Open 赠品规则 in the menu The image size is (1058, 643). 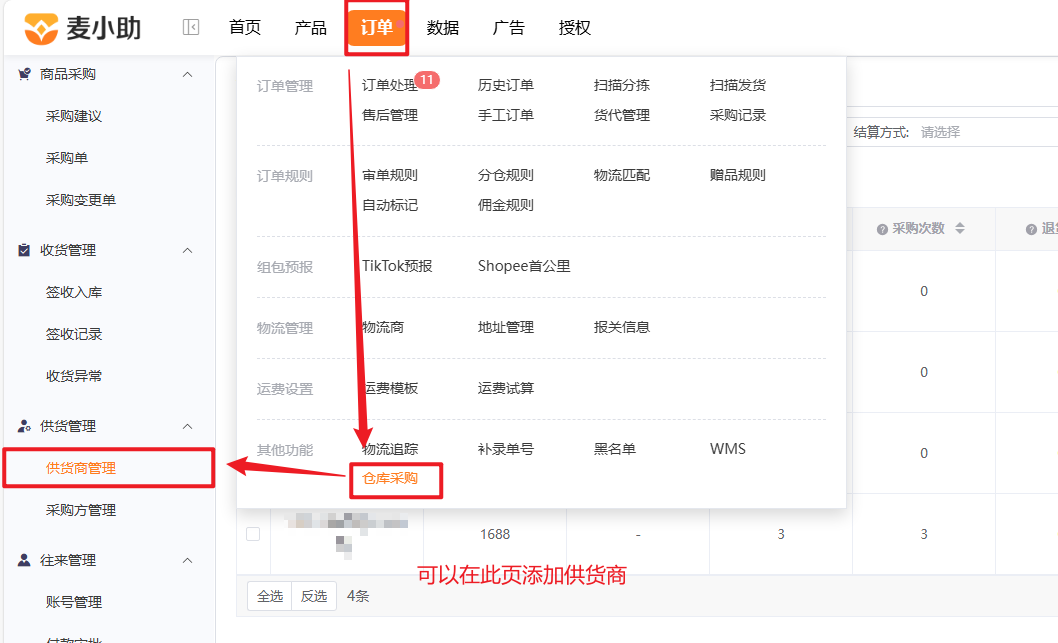pyautogui.click(x=737, y=175)
